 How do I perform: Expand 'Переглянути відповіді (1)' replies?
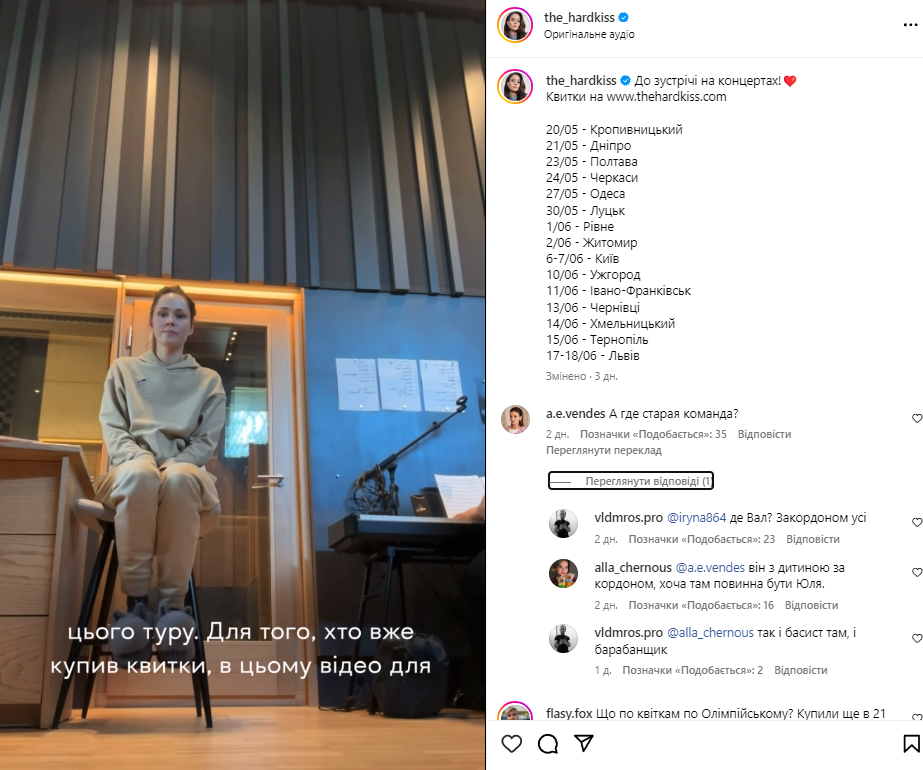pyautogui.click(x=630, y=481)
